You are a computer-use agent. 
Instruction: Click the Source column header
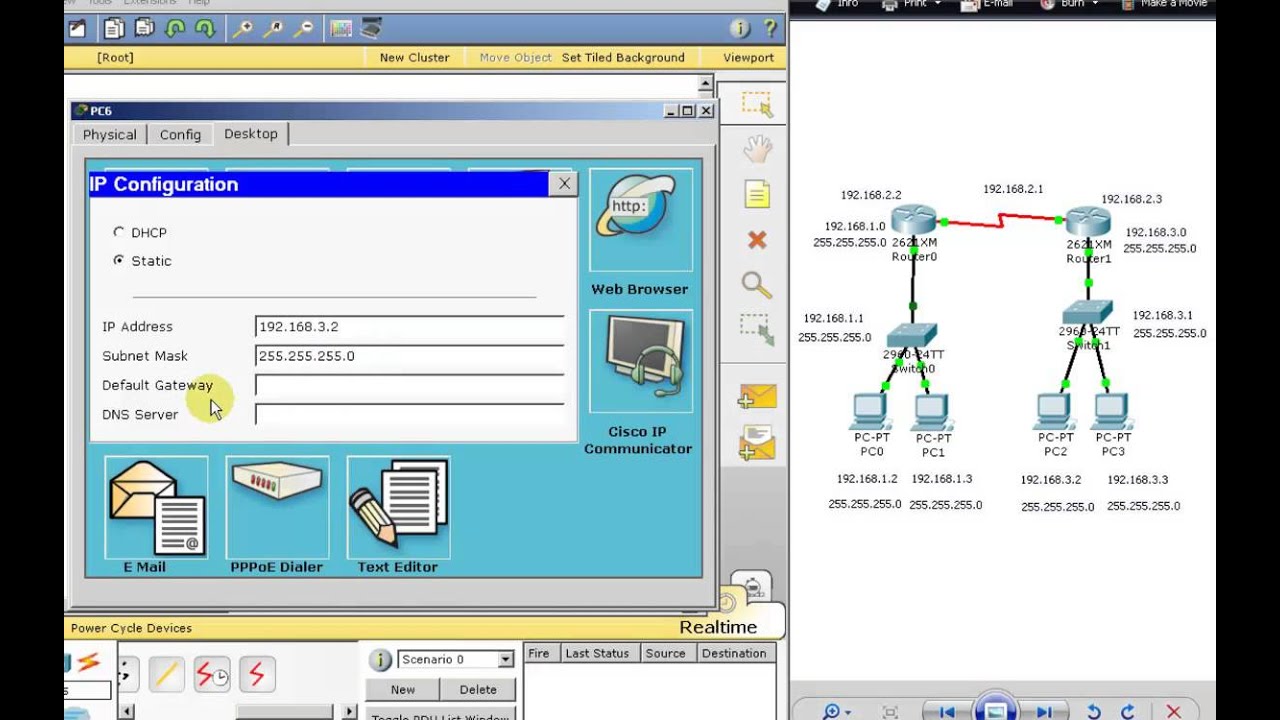point(665,653)
